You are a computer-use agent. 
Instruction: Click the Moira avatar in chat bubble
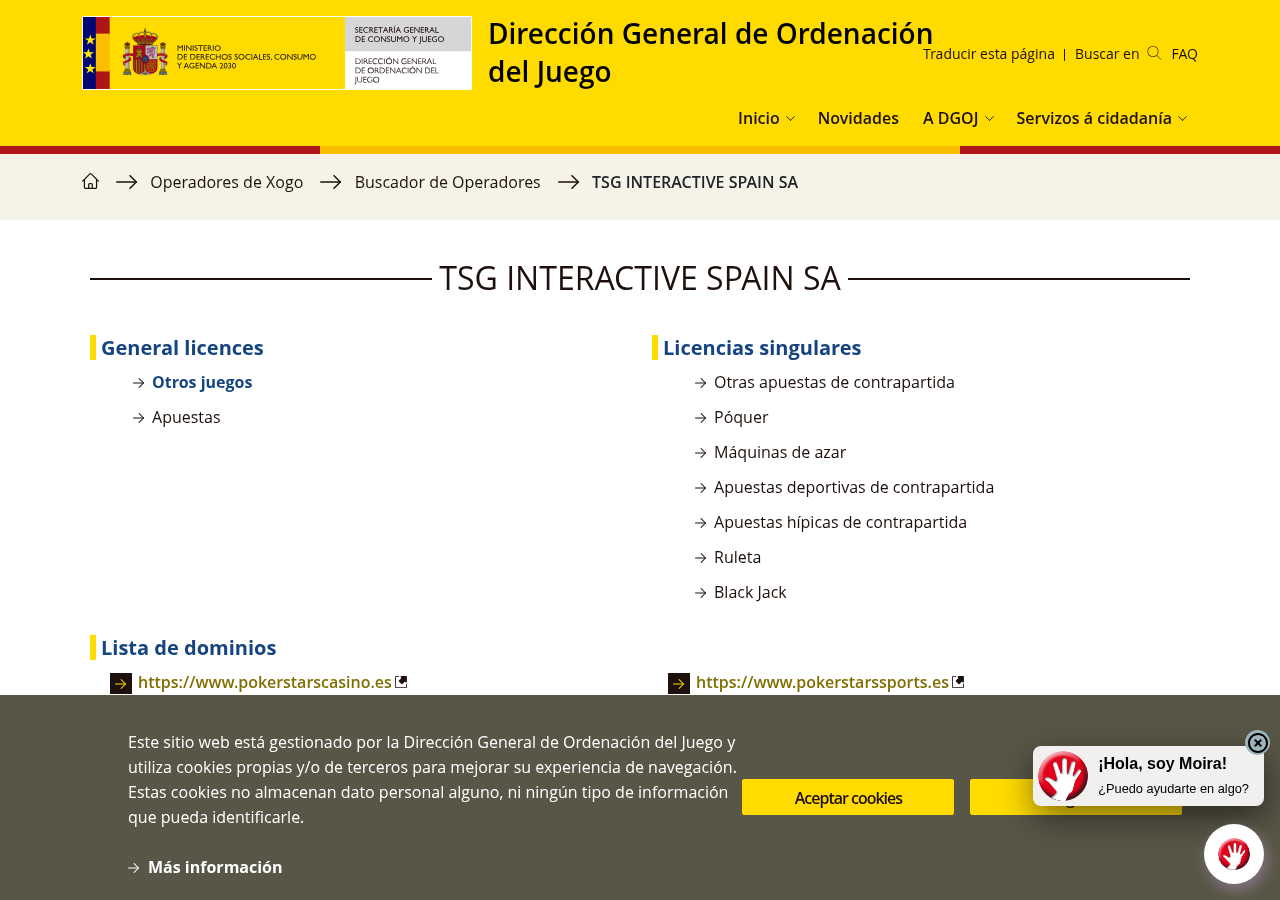point(1063,776)
